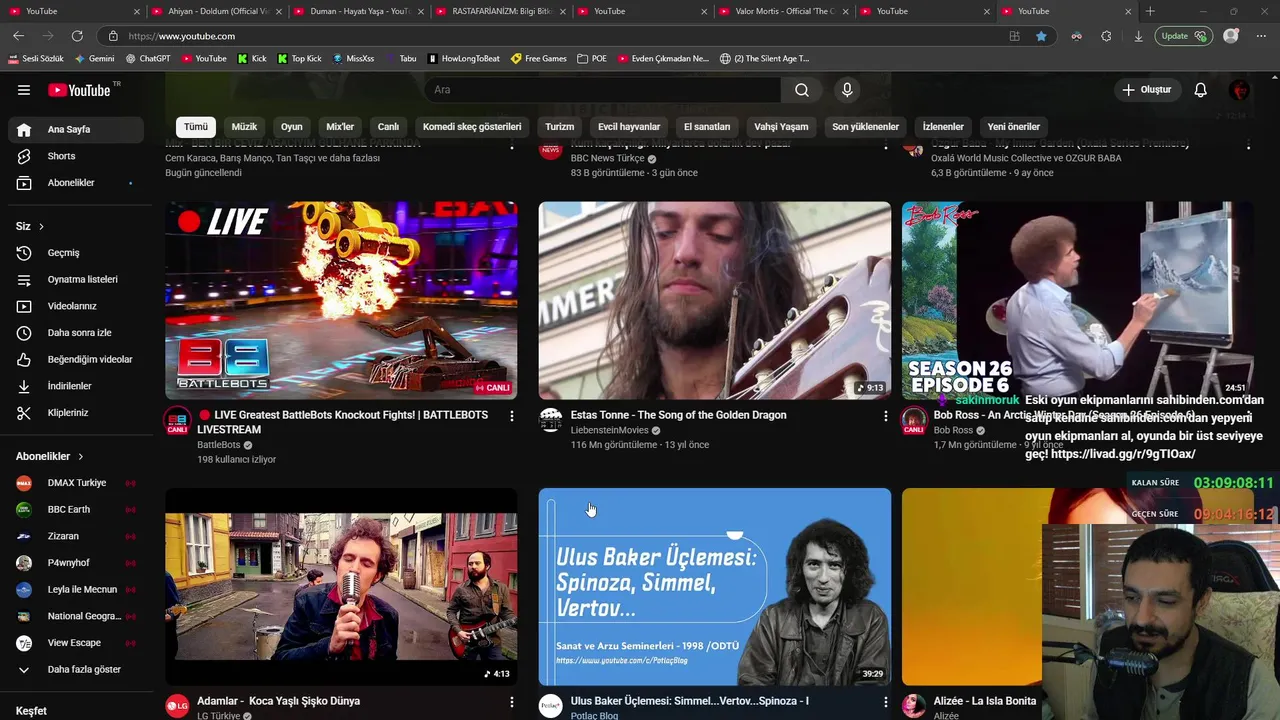
Task: Open the P4wnyhof channel subscription
Action: click(x=76, y=563)
